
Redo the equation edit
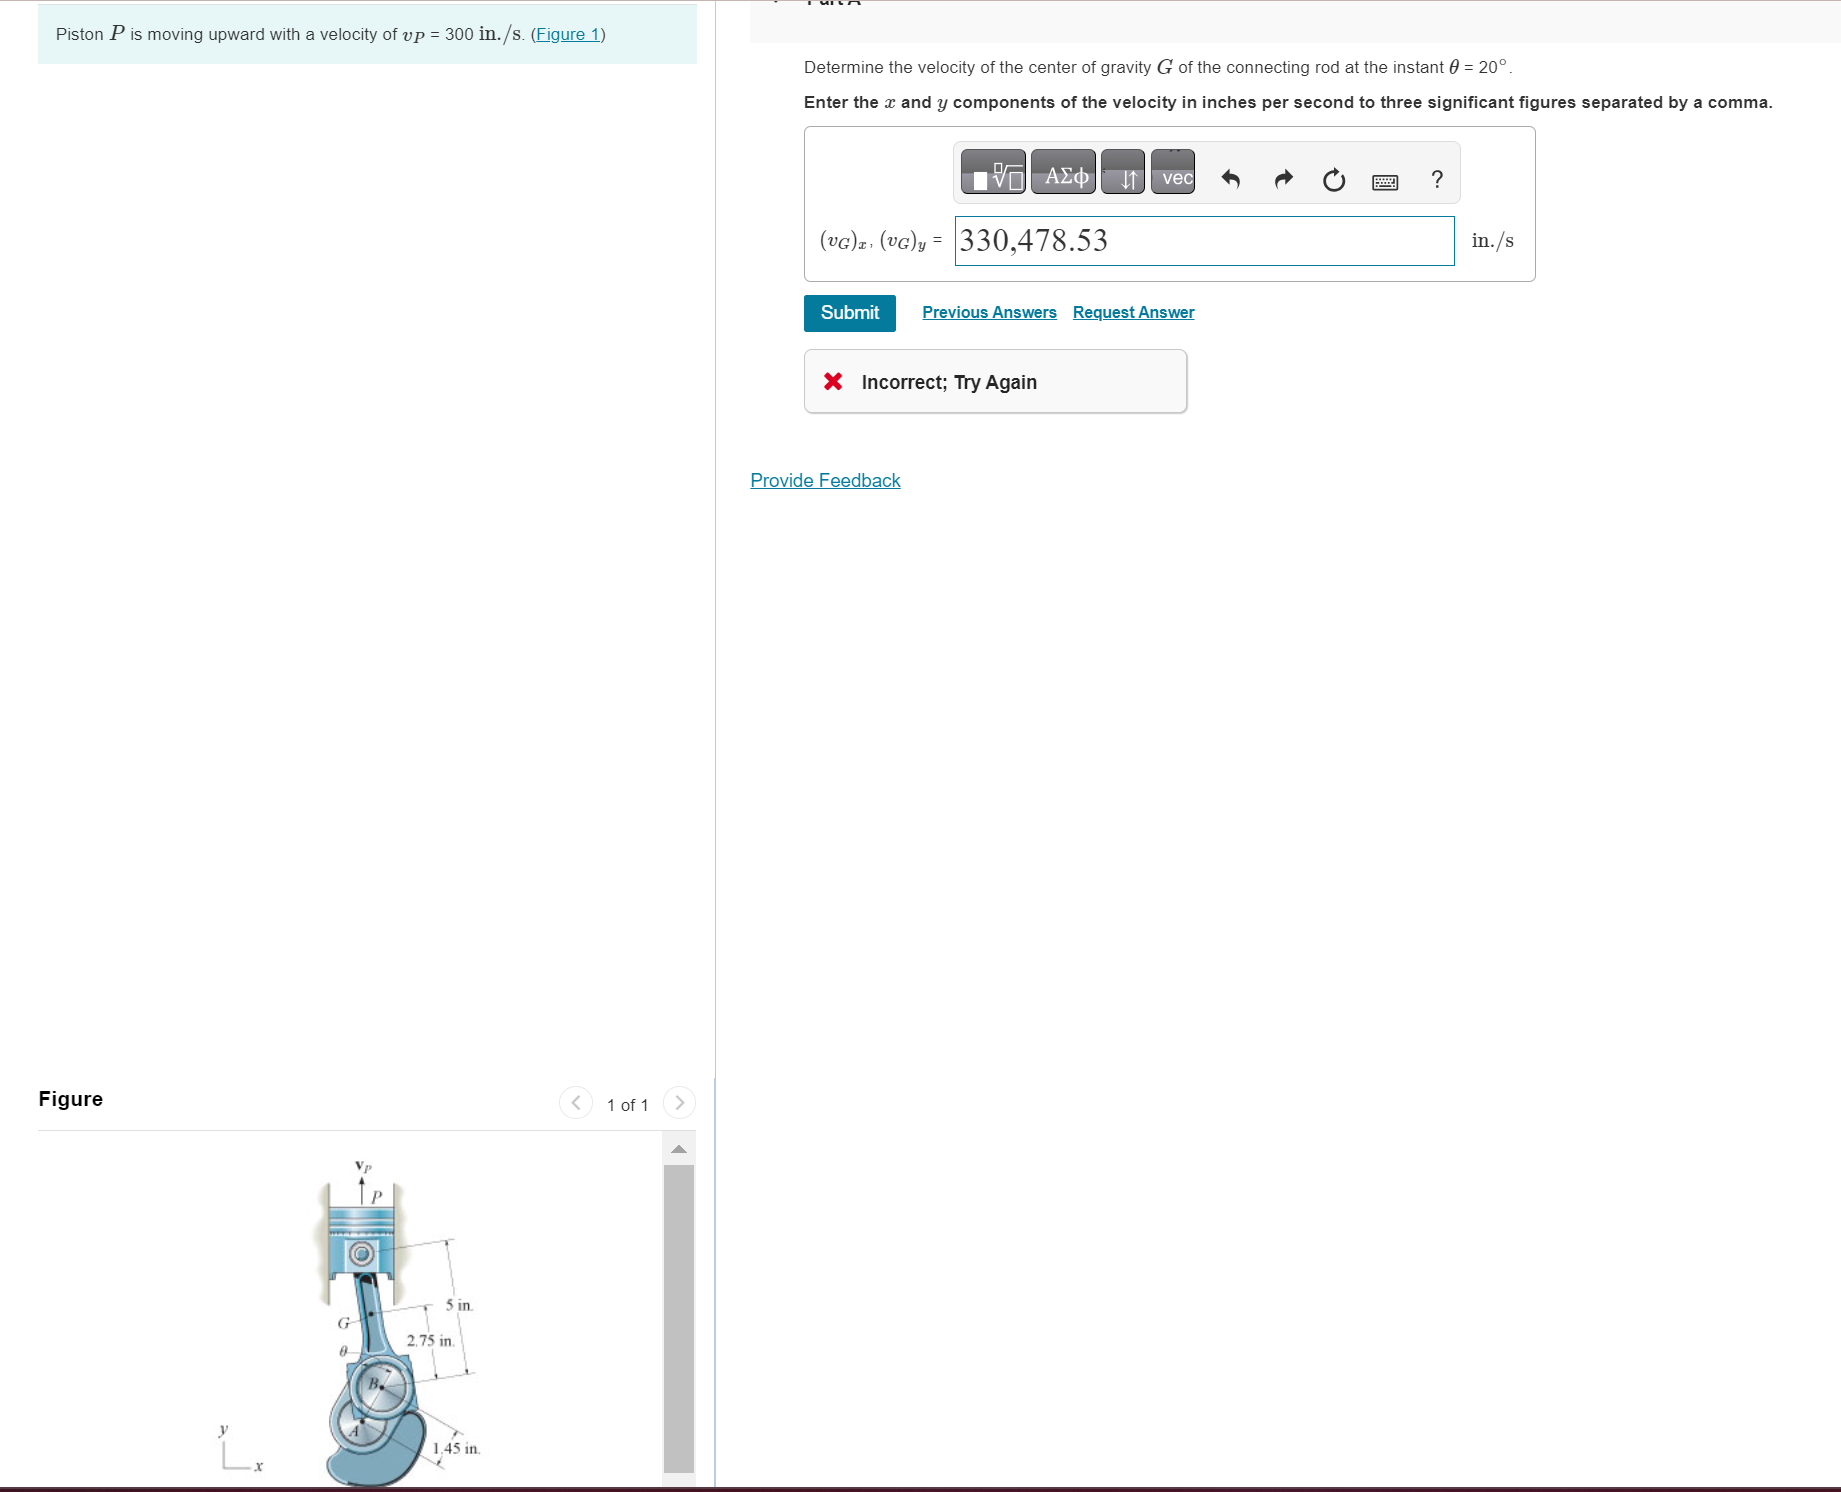point(1283,178)
